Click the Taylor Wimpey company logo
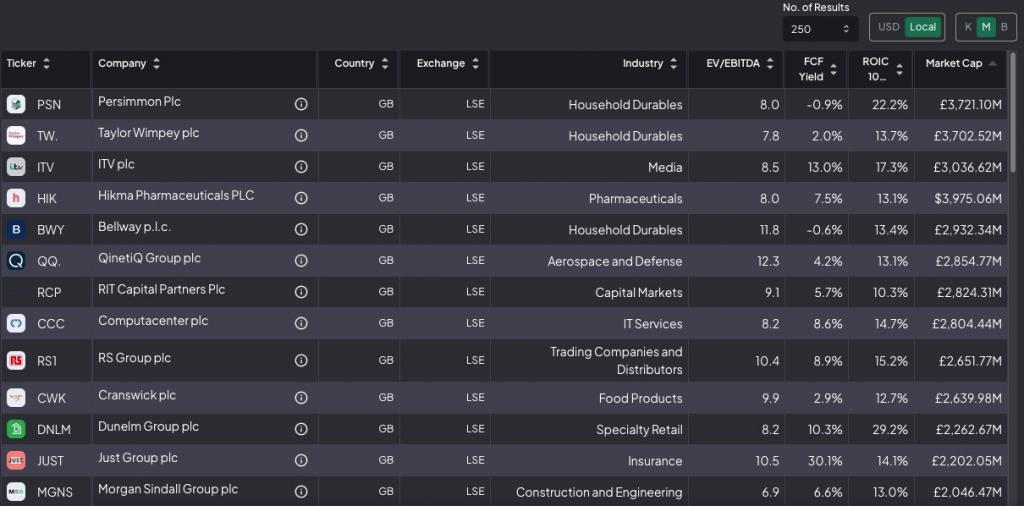The width and height of the screenshot is (1024, 506). click(16, 136)
